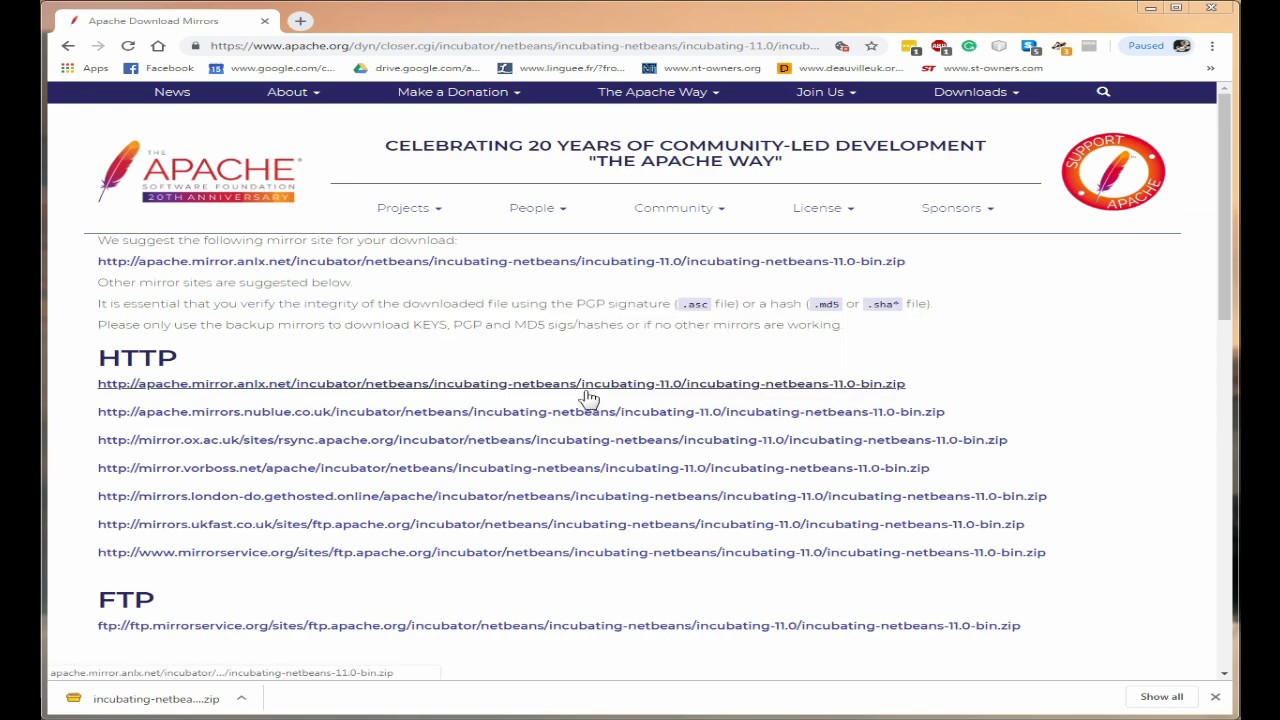Open the Adblock Plus extension icon
The image size is (1280, 720).
939,46
